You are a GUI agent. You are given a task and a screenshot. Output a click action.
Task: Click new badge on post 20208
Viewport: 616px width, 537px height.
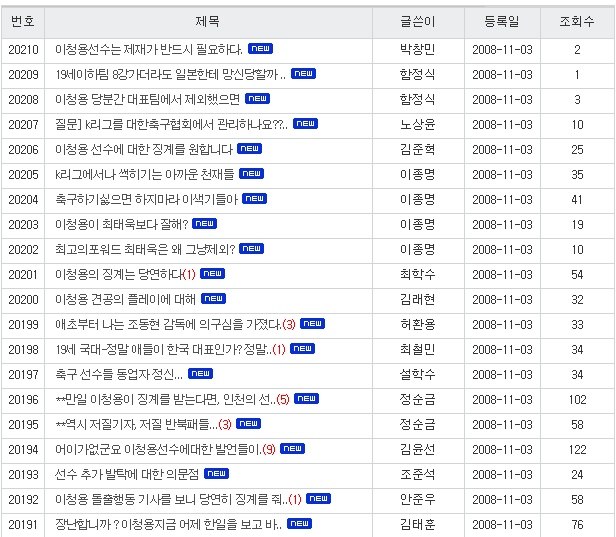[257, 98]
